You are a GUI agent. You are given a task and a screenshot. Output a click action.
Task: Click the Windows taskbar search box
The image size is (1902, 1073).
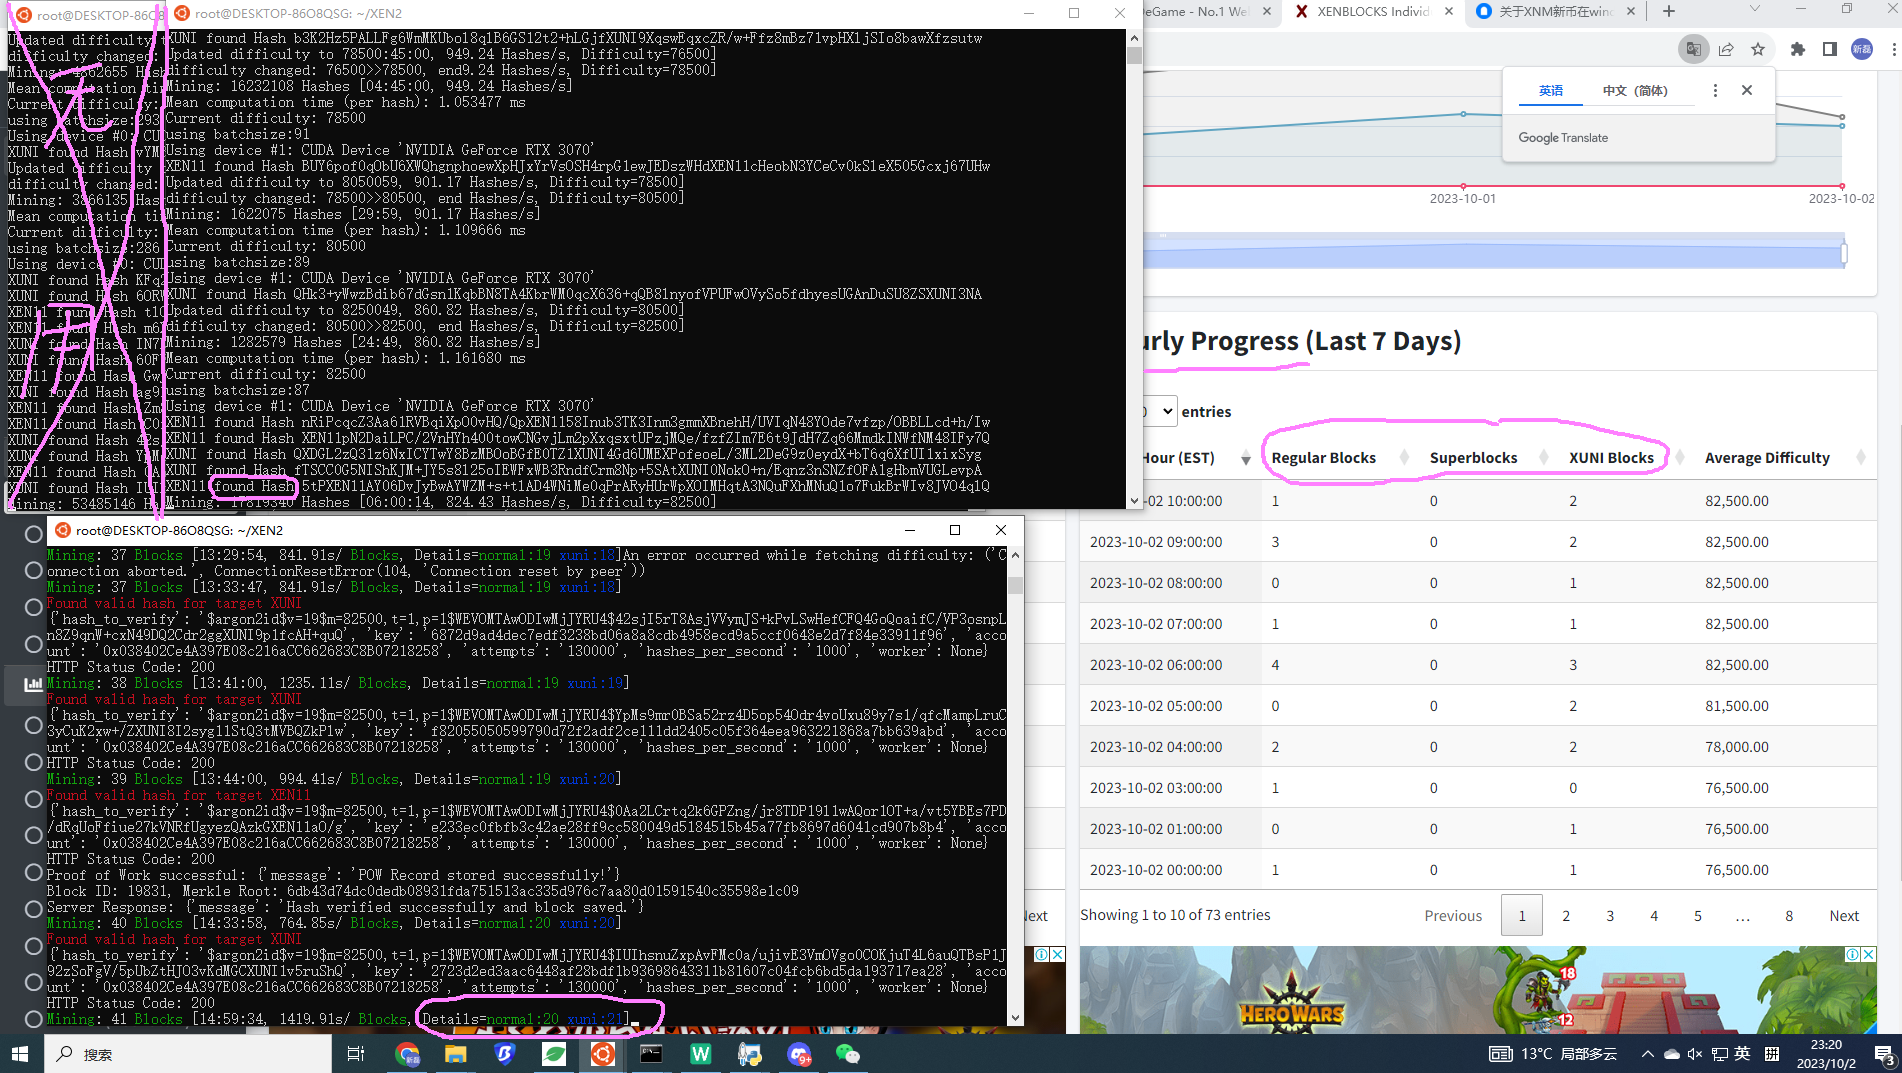(188, 1054)
